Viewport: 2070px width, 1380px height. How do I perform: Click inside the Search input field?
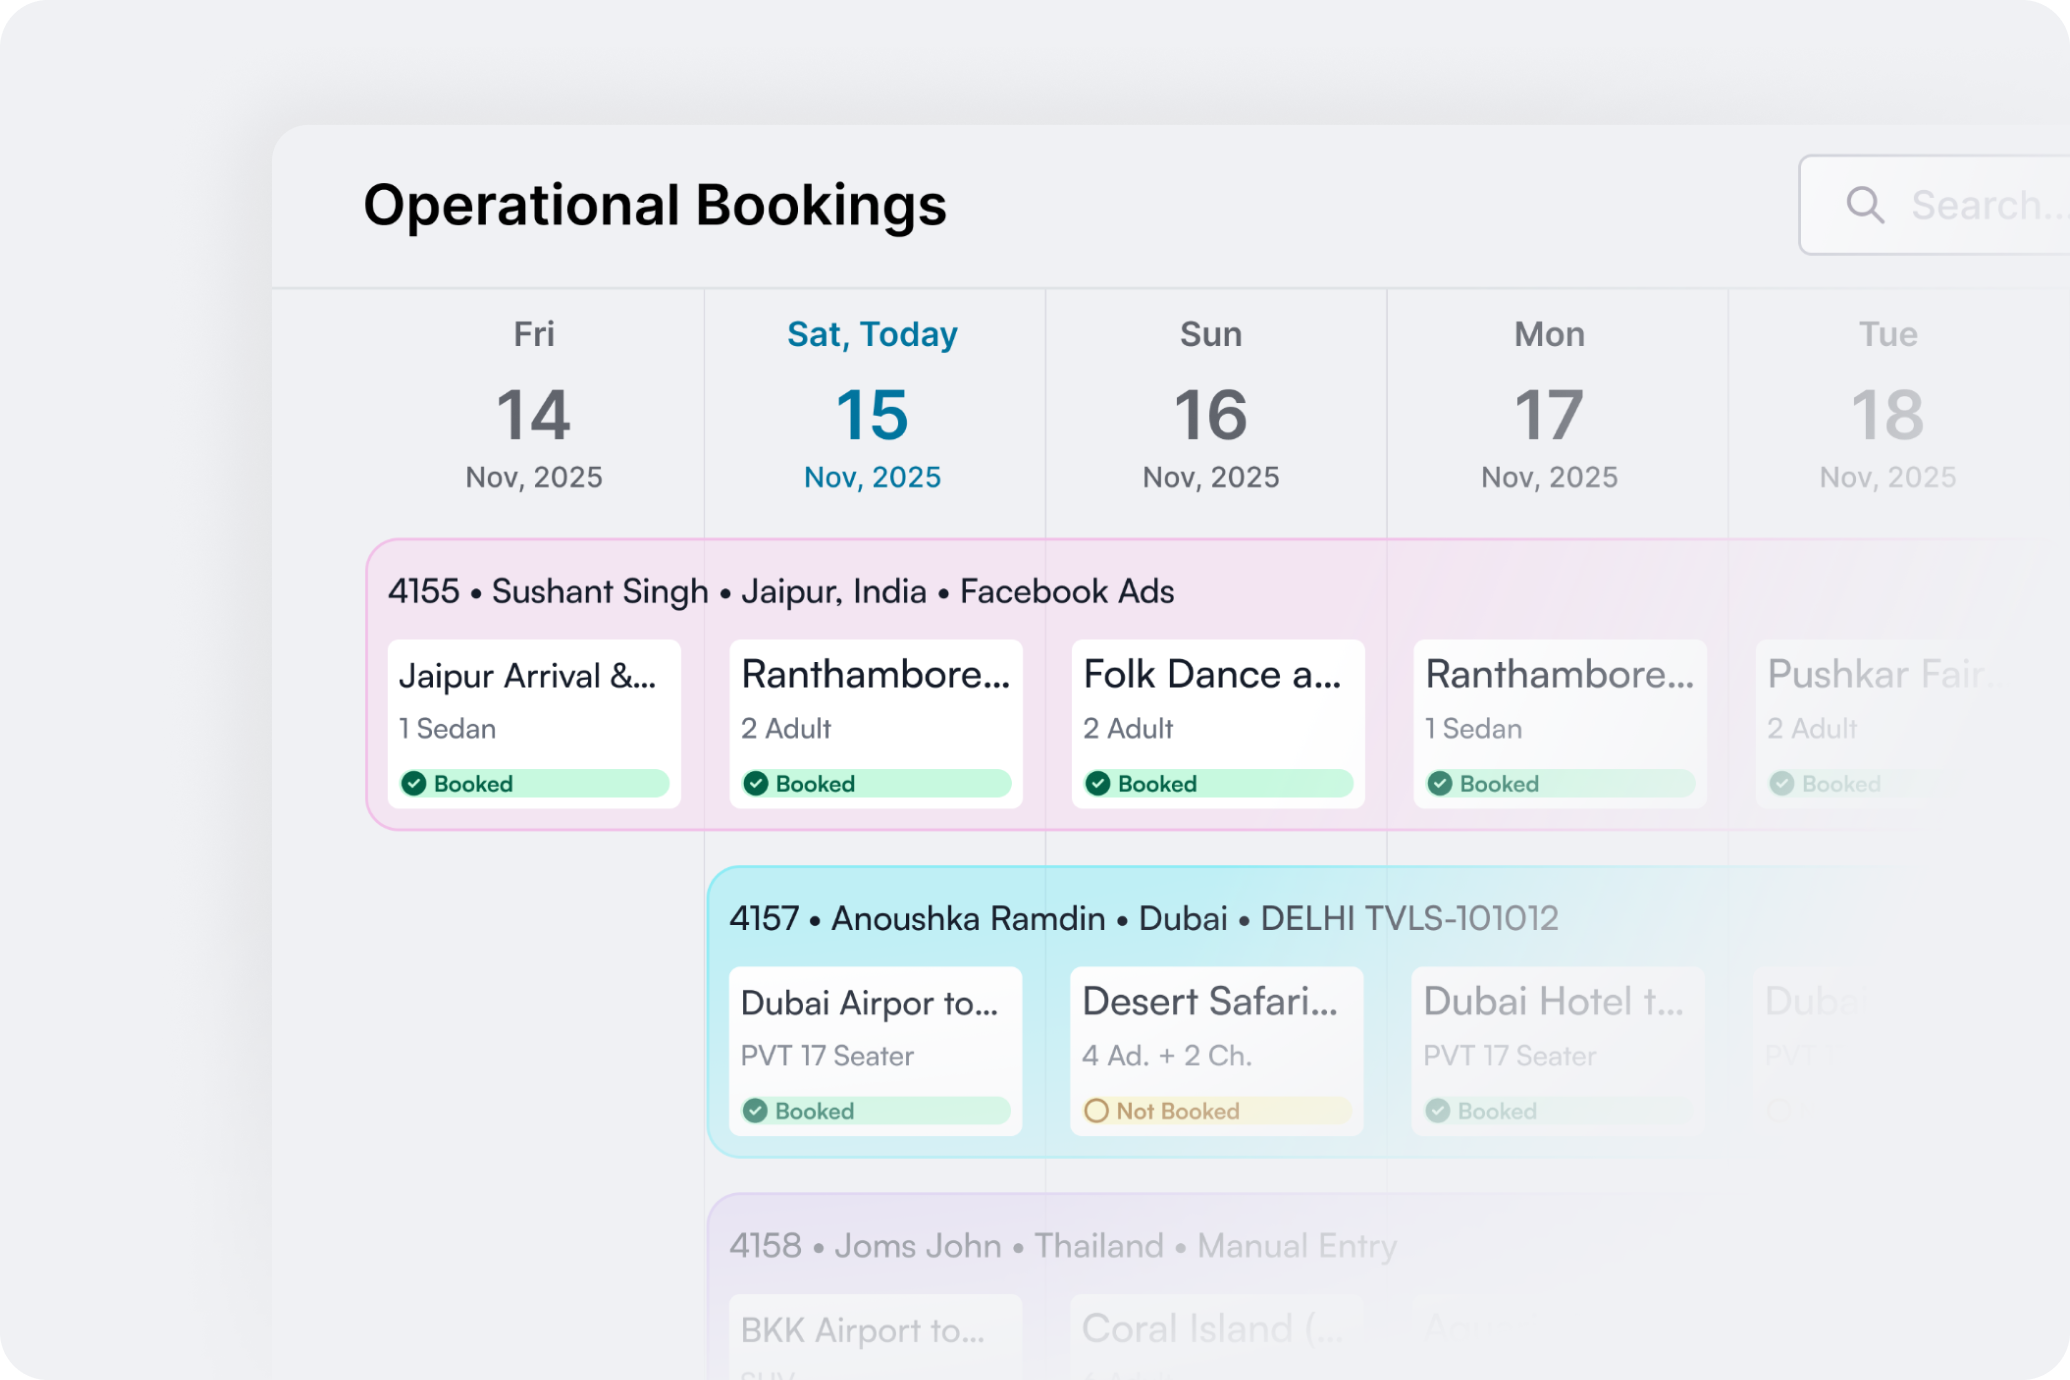click(x=1980, y=205)
